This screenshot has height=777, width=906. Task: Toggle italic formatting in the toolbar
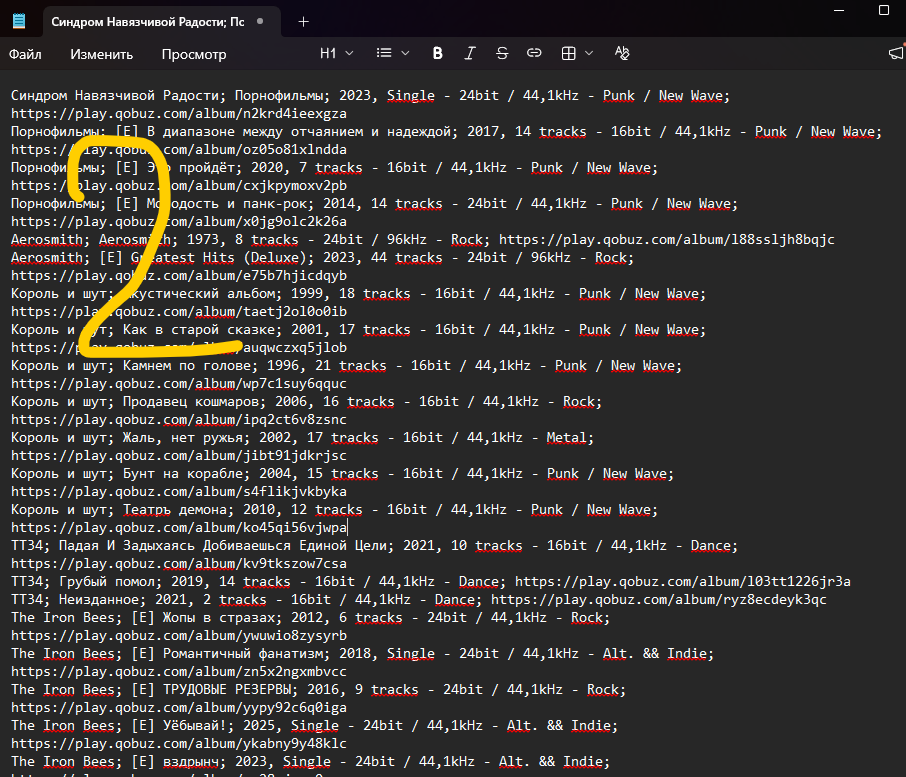(x=470, y=53)
